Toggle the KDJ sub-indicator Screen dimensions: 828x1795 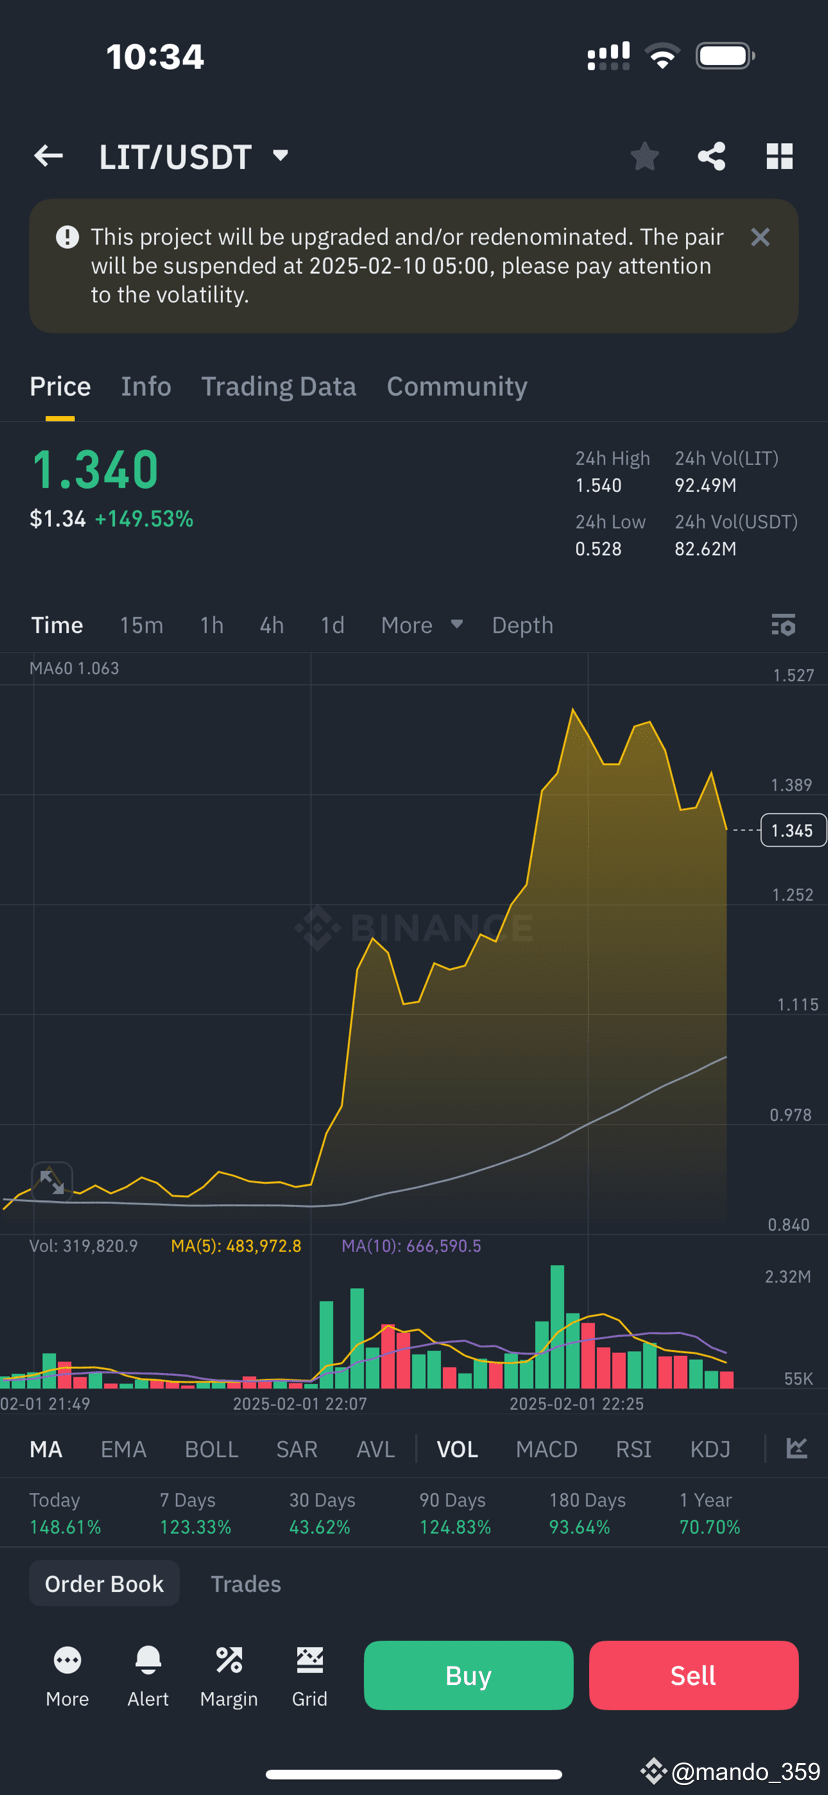(710, 1449)
